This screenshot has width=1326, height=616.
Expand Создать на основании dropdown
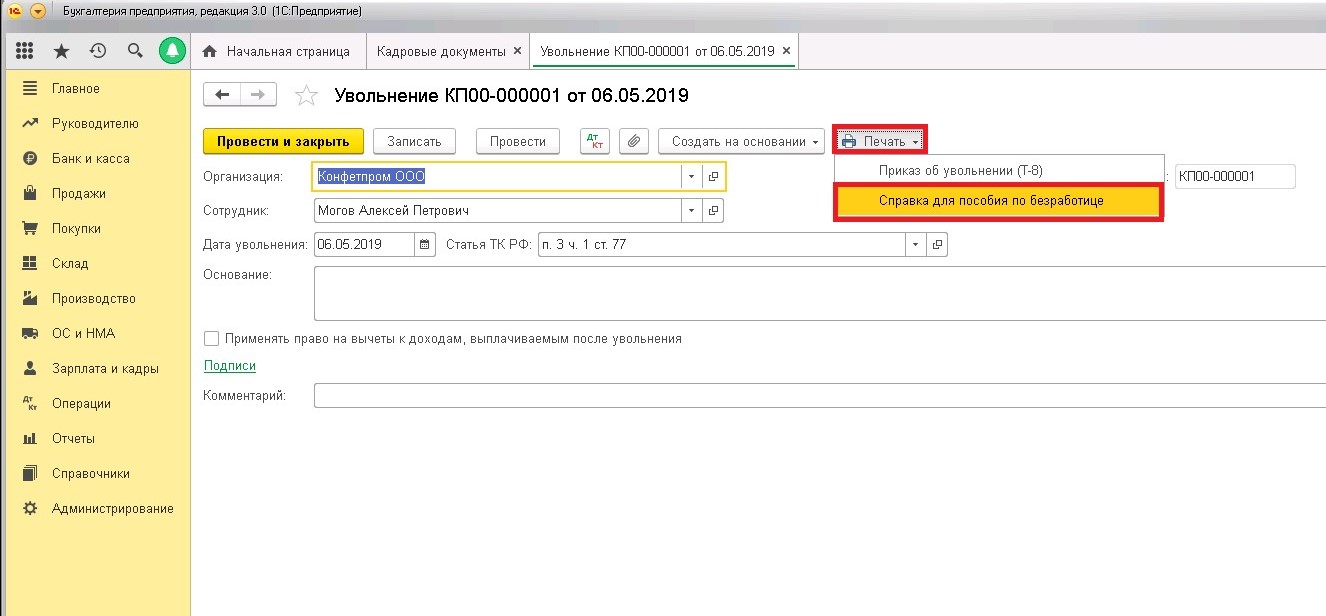coord(741,141)
